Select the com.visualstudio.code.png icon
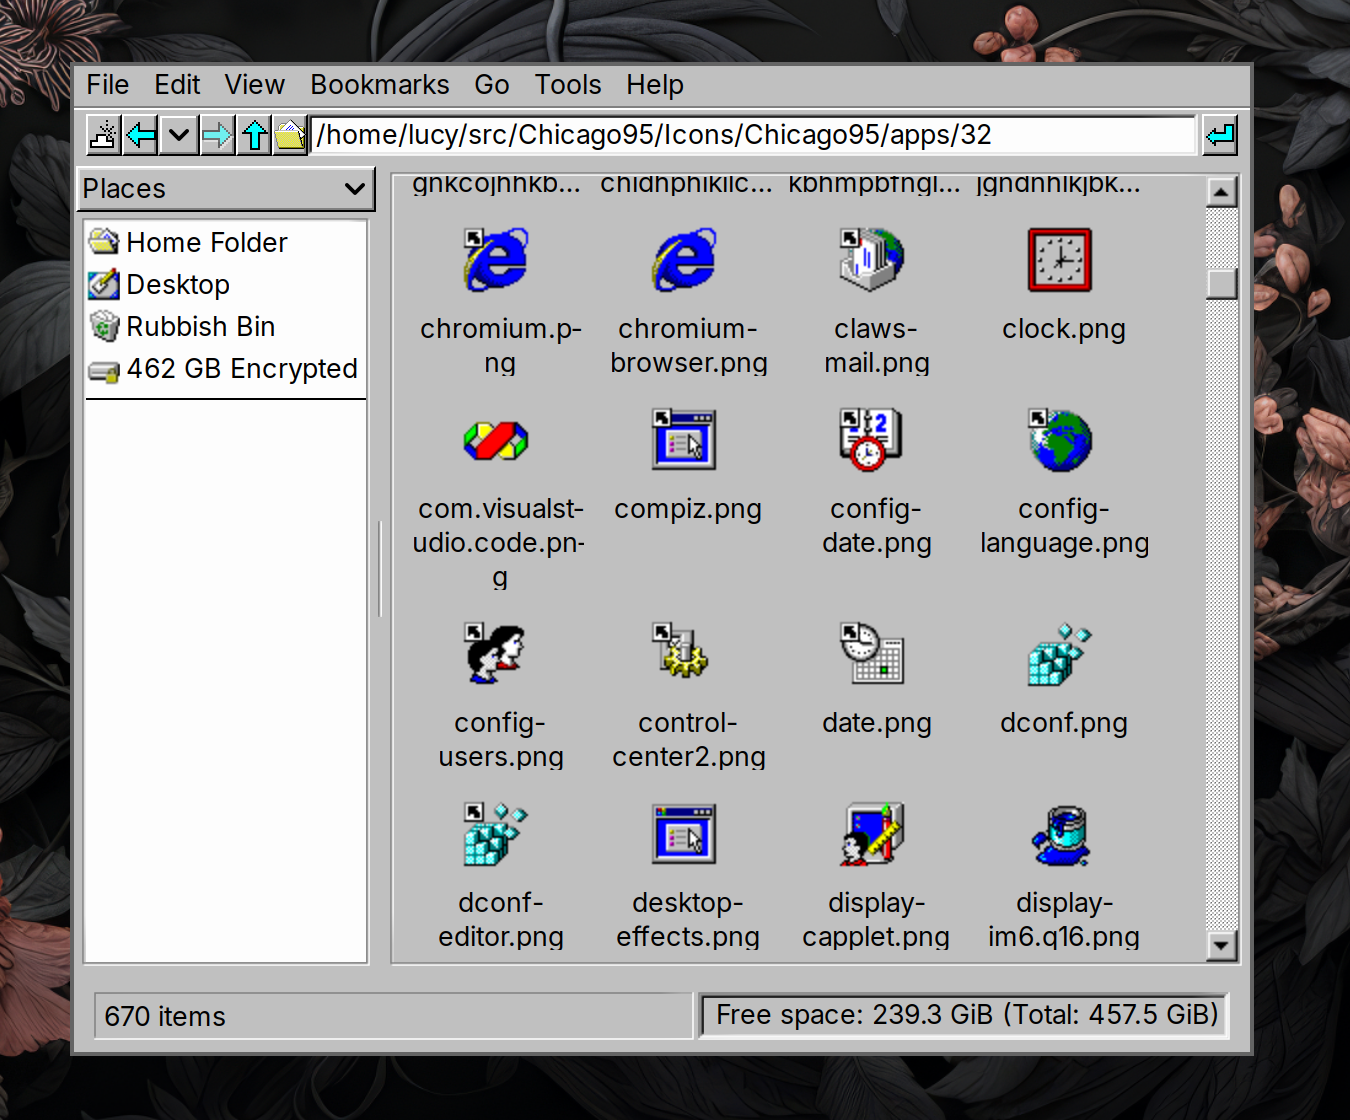This screenshot has height=1120, width=1350. pos(496,440)
